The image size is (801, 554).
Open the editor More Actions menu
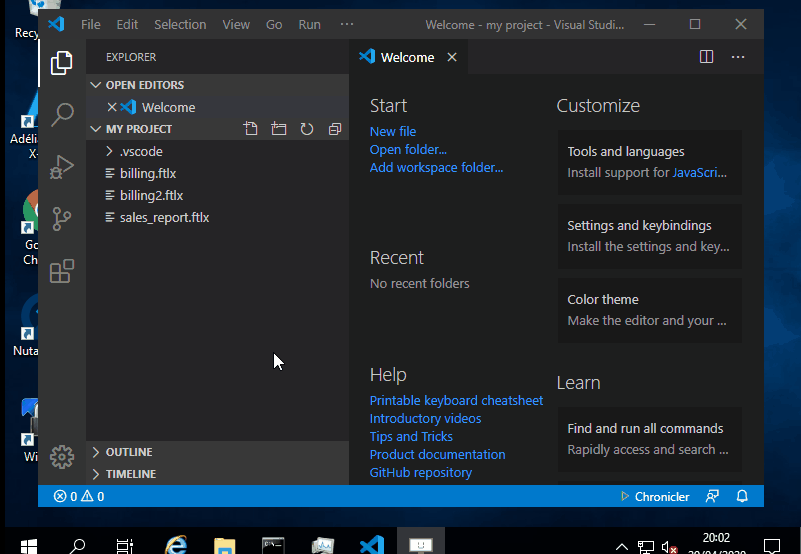click(x=738, y=57)
